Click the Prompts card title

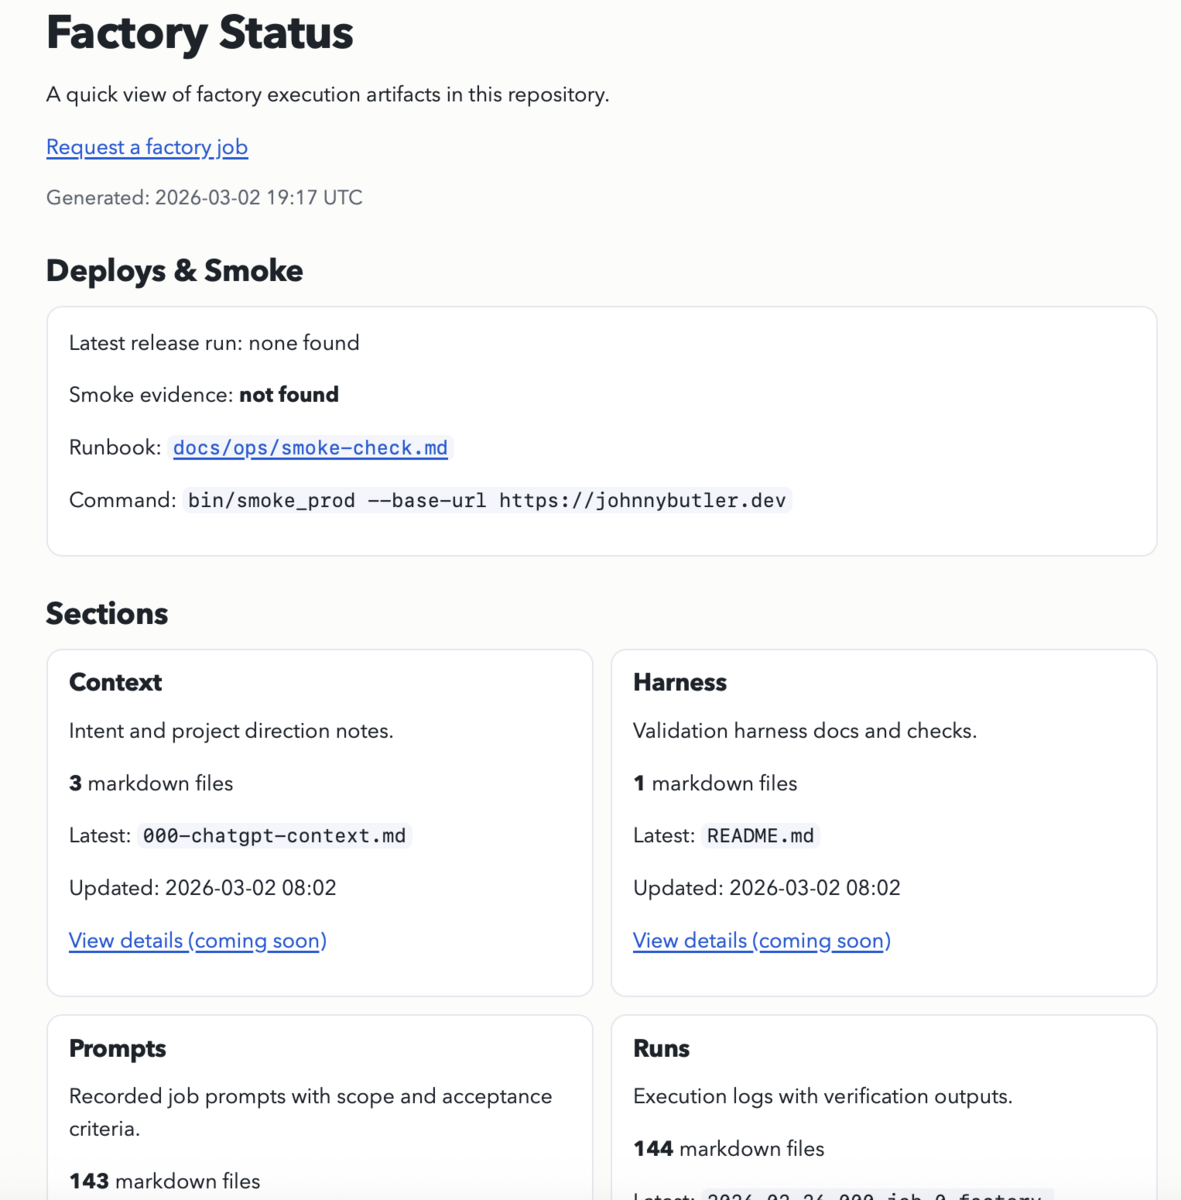[x=117, y=1048]
